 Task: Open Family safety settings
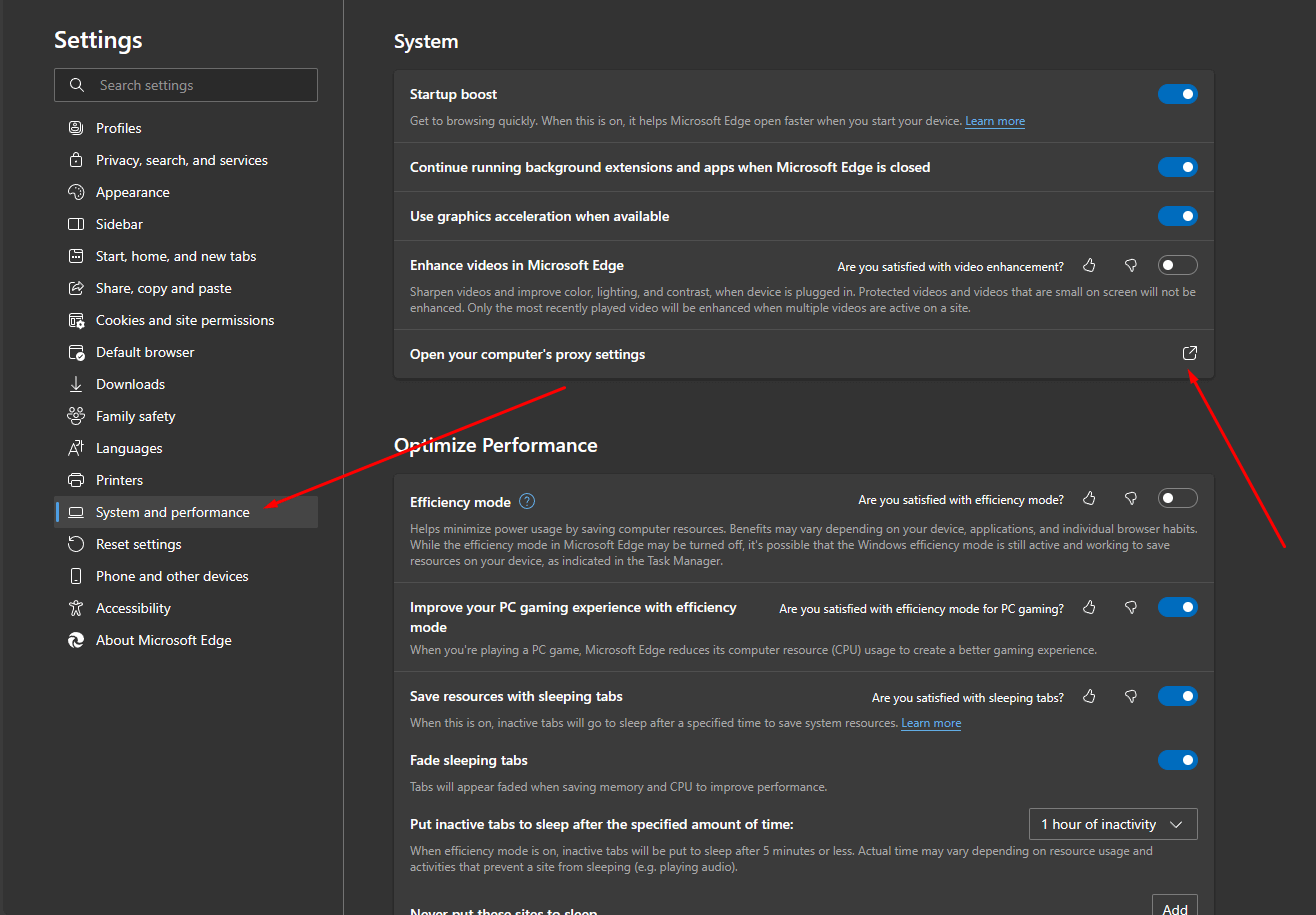click(x=186, y=416)
